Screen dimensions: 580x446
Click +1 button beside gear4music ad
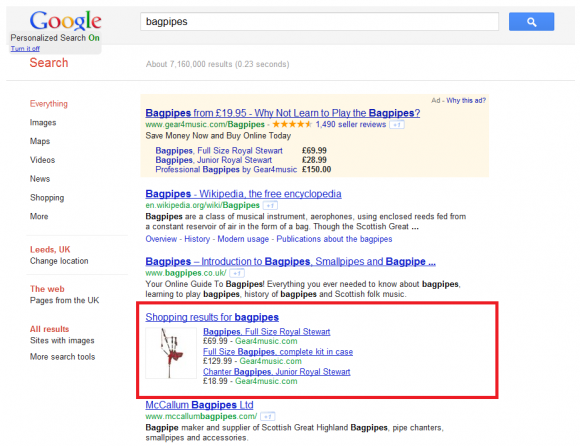point(397,125)
